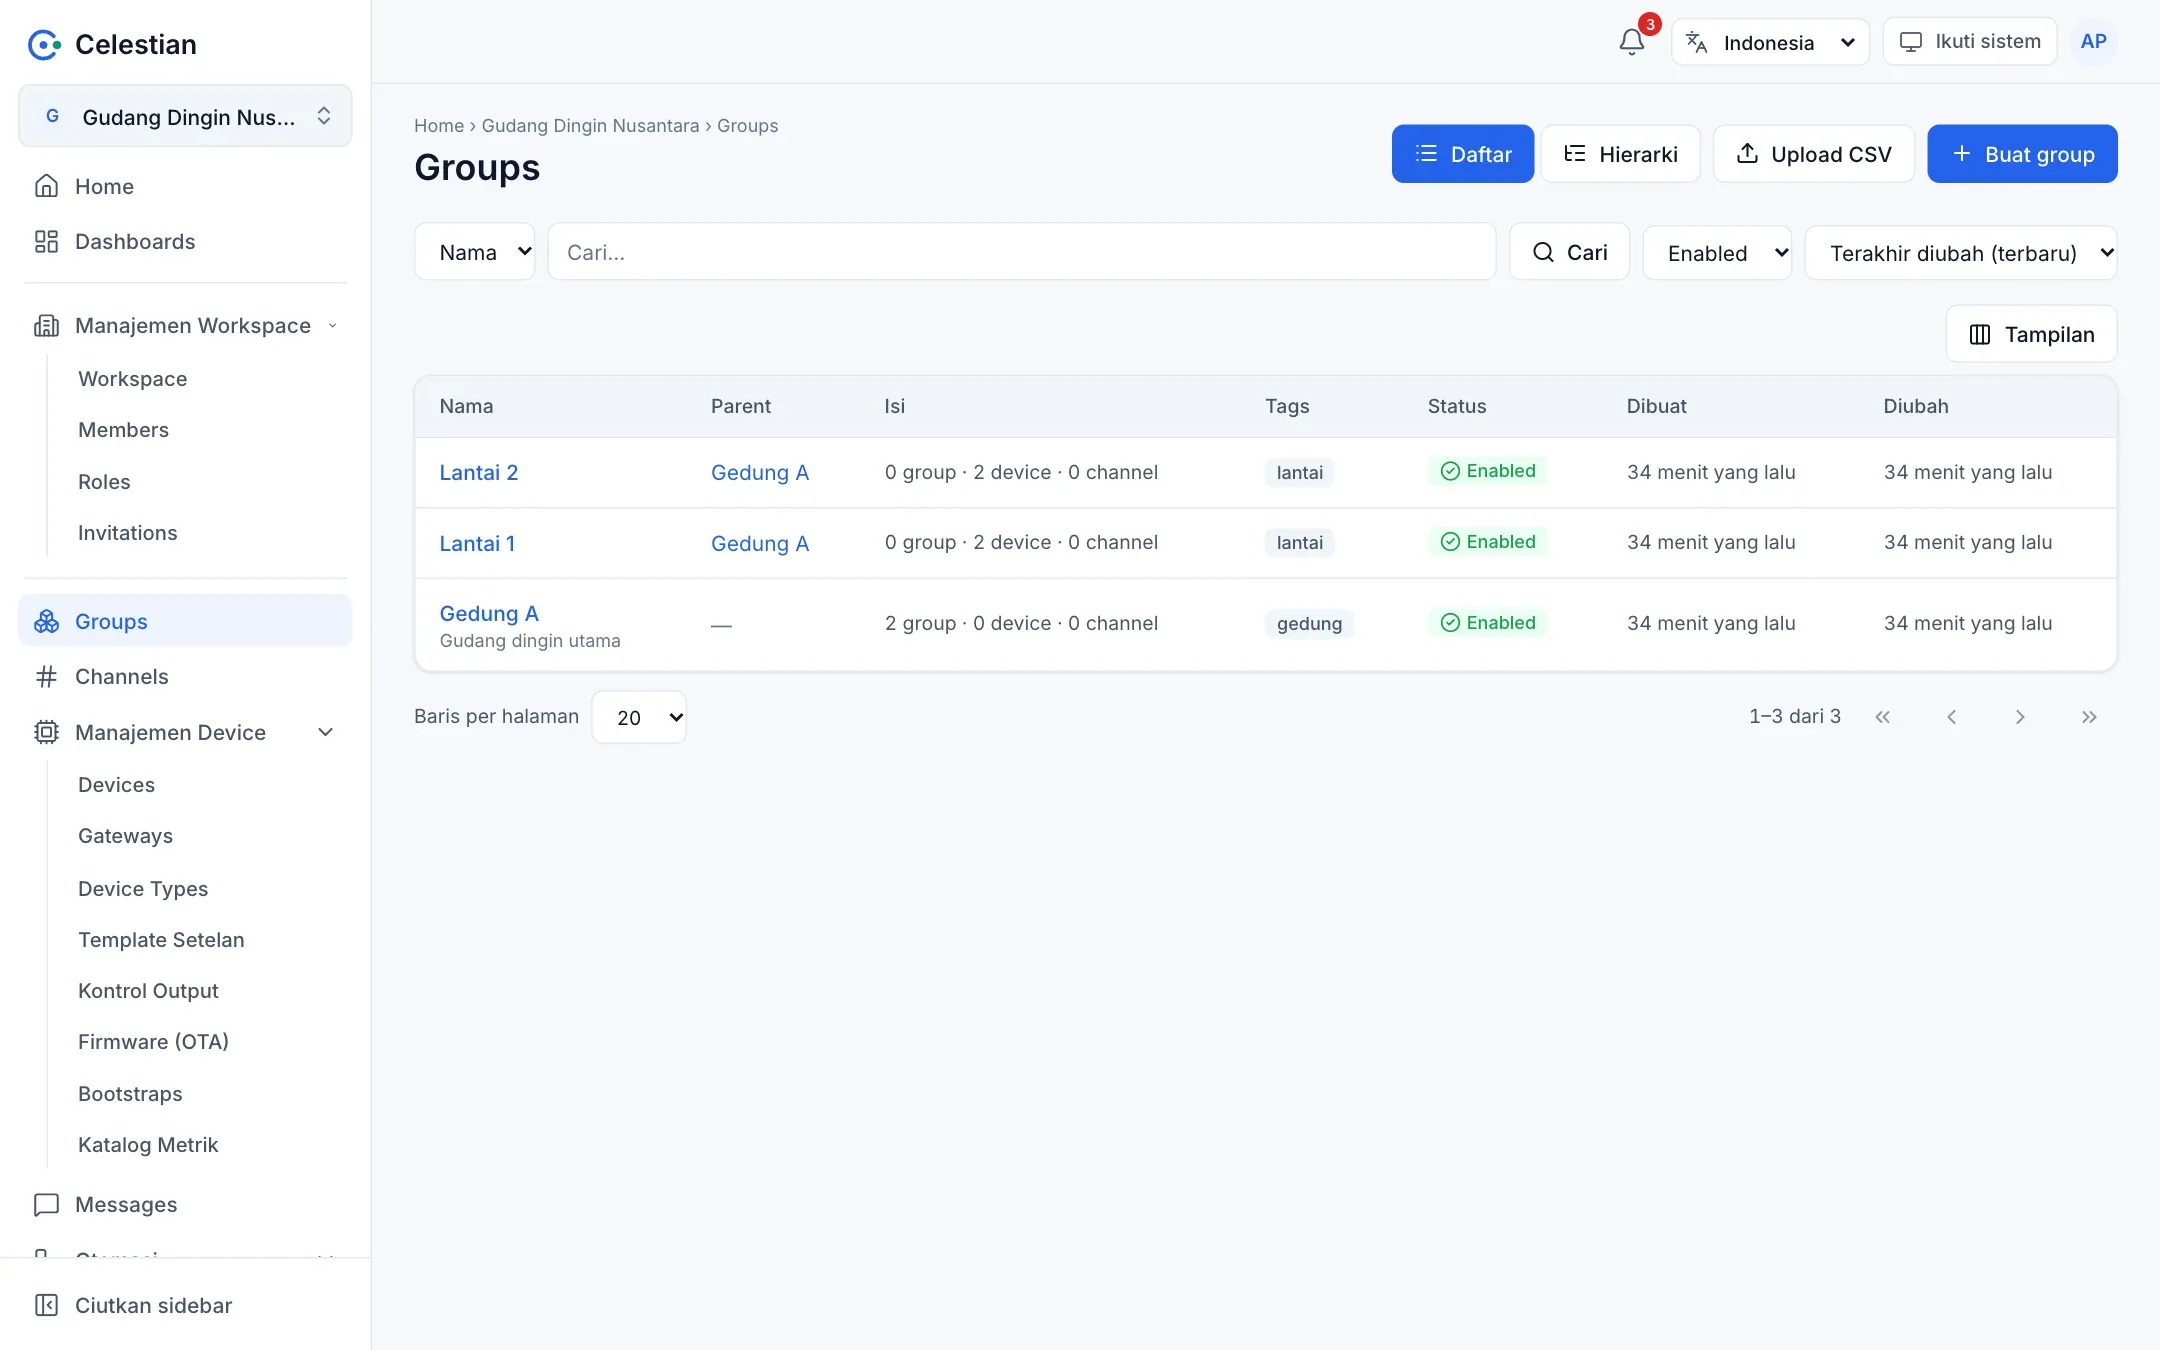This screenshot has width=2160, height=1350.
Task: Open the notifications bell
Action: (x=1631, y=42)
